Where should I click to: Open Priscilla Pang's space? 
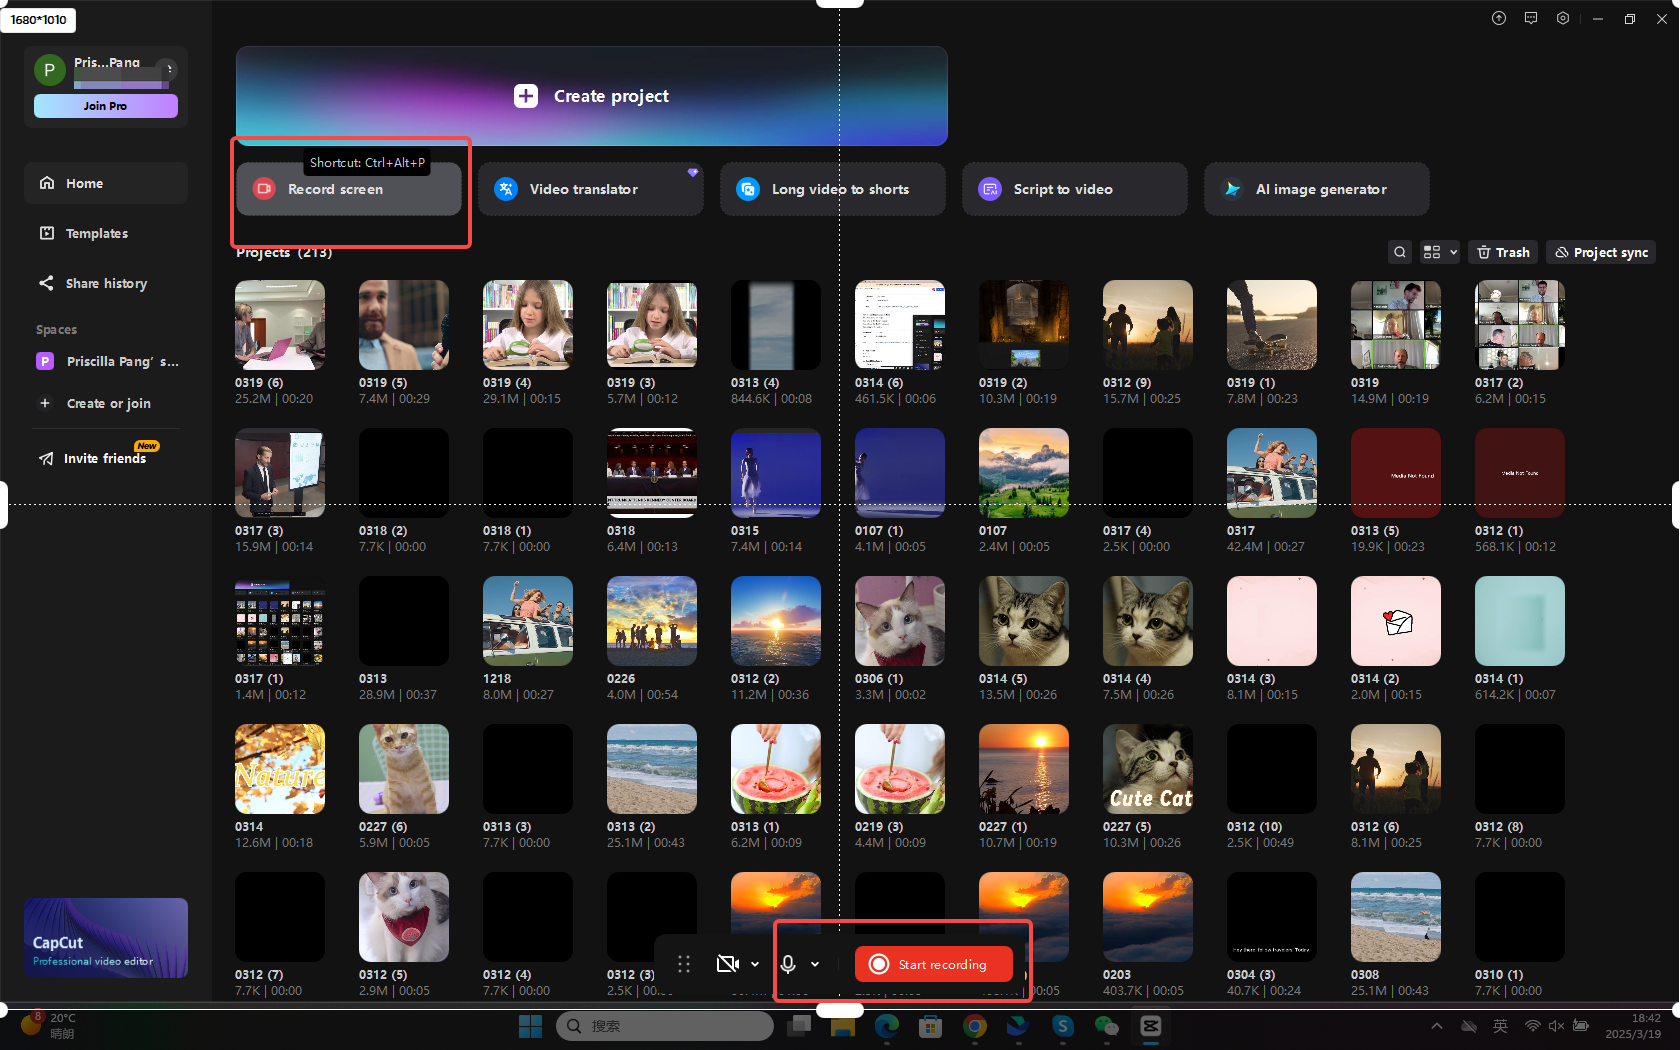coord(106,361)
